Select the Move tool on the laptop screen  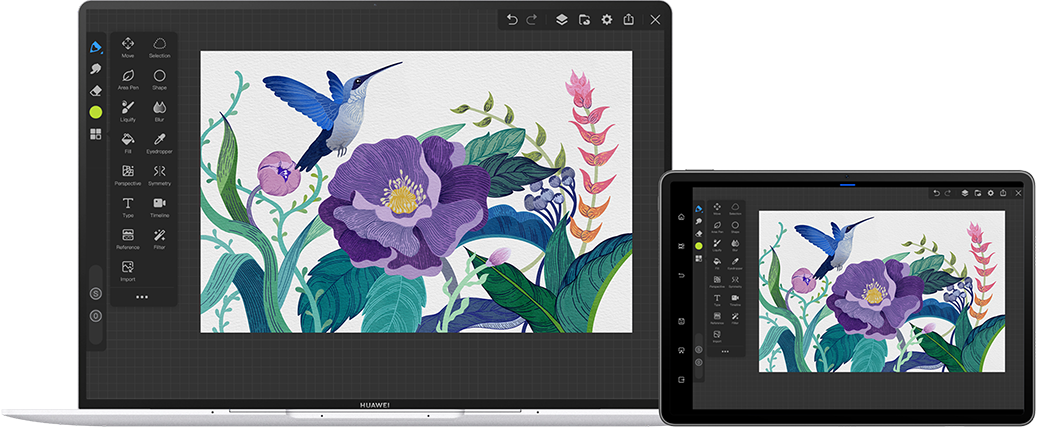[128, 44]
